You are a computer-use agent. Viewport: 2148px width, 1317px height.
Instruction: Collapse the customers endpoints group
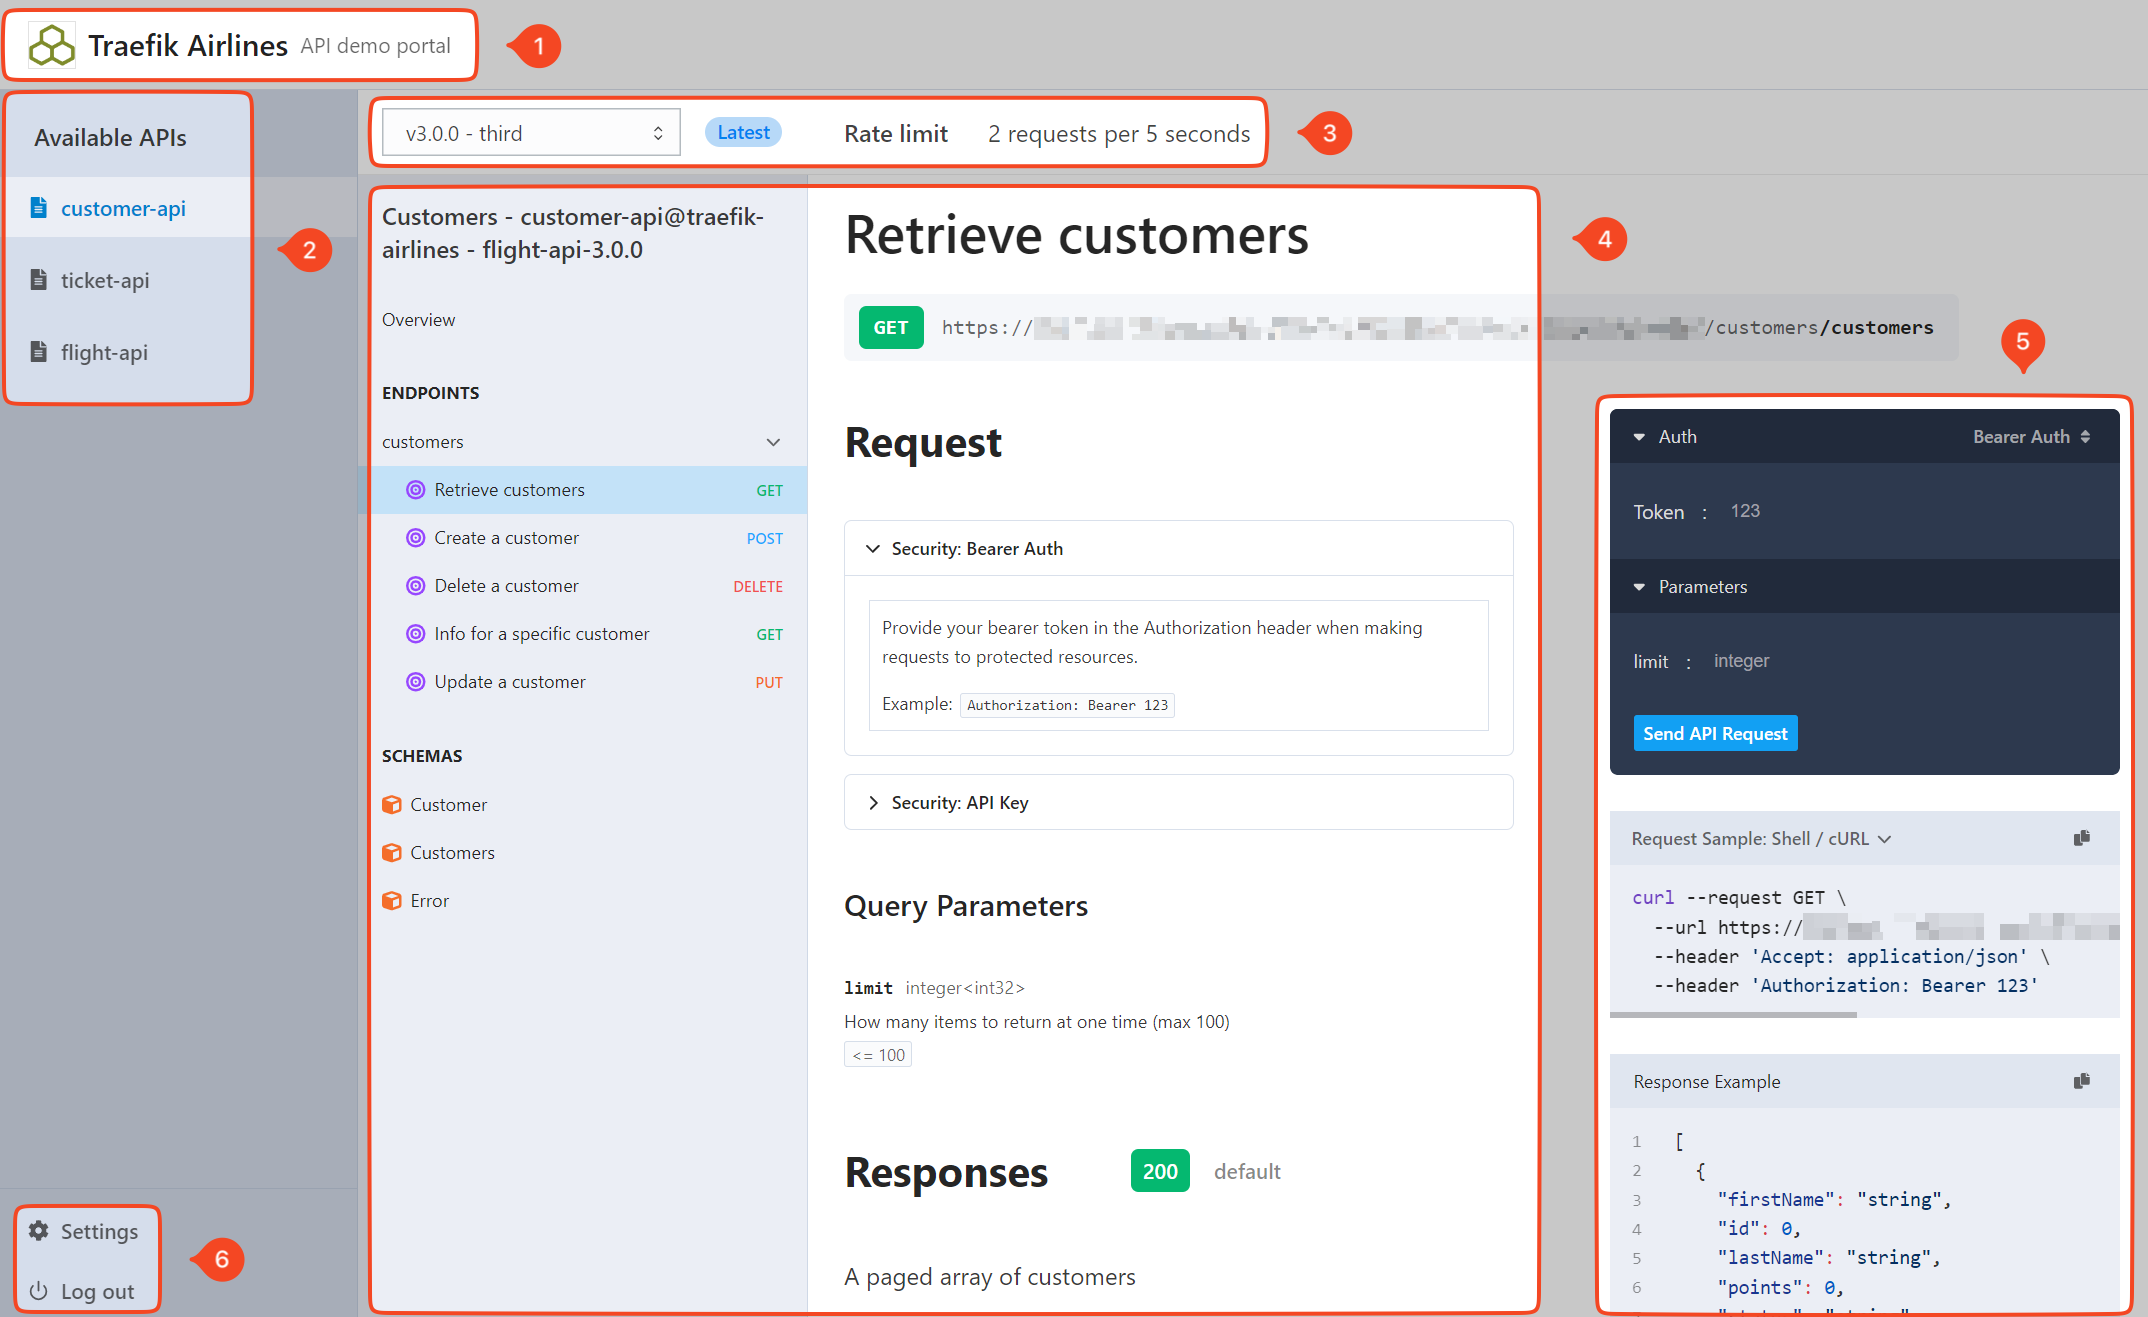tap(773, 441)
